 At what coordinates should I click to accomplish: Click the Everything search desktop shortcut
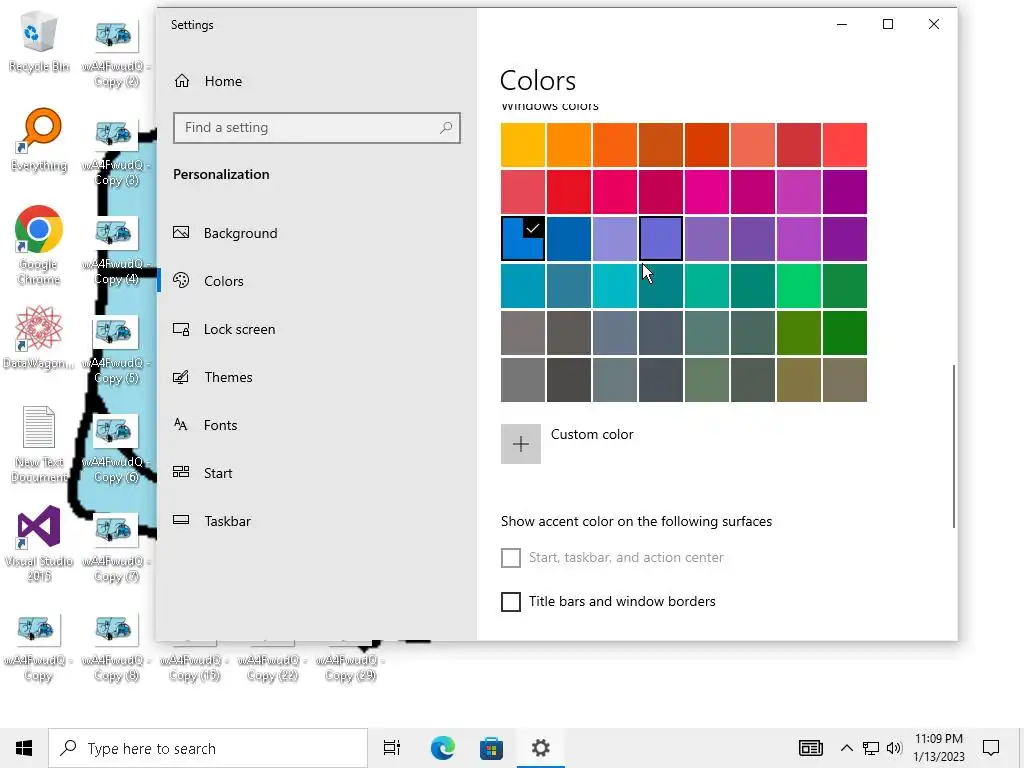pyautogui.click(x=39, y=140)
